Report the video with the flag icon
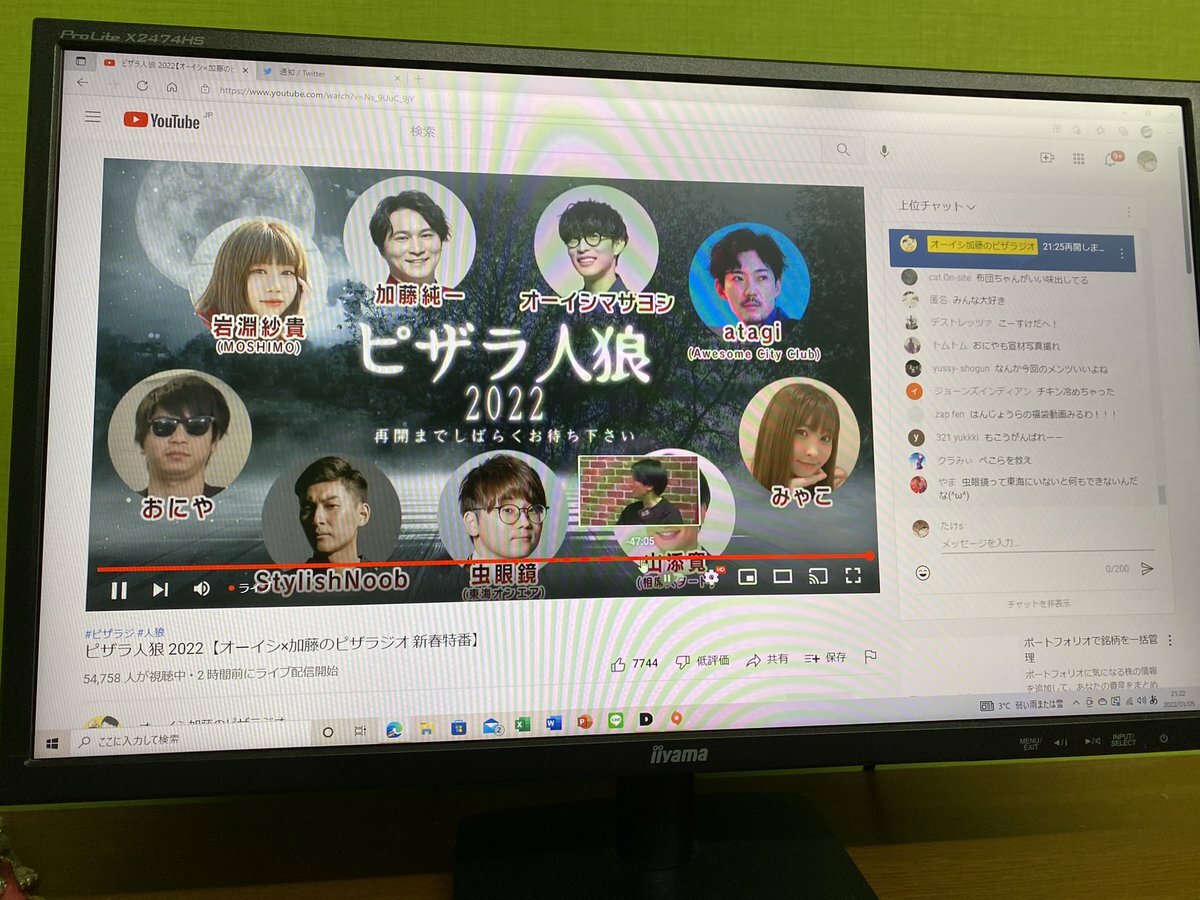 (870, 657)
